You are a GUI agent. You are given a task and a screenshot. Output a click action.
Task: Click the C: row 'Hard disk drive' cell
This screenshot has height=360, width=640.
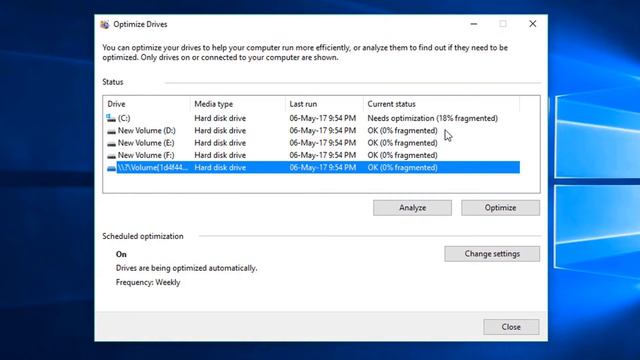point(220,118)
